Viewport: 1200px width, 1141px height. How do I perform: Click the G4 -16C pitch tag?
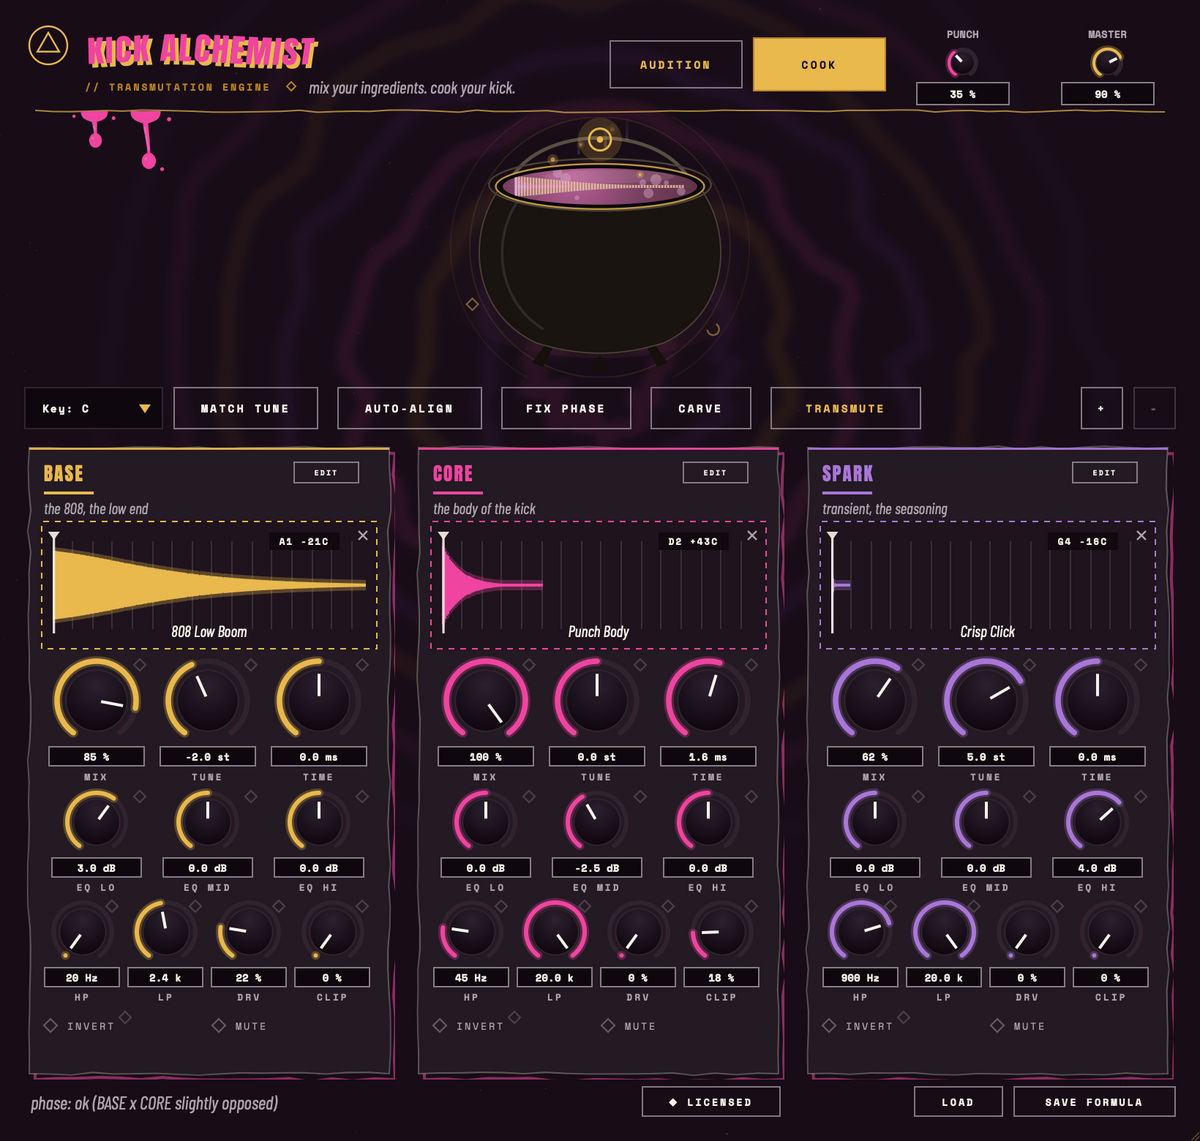1083,541
